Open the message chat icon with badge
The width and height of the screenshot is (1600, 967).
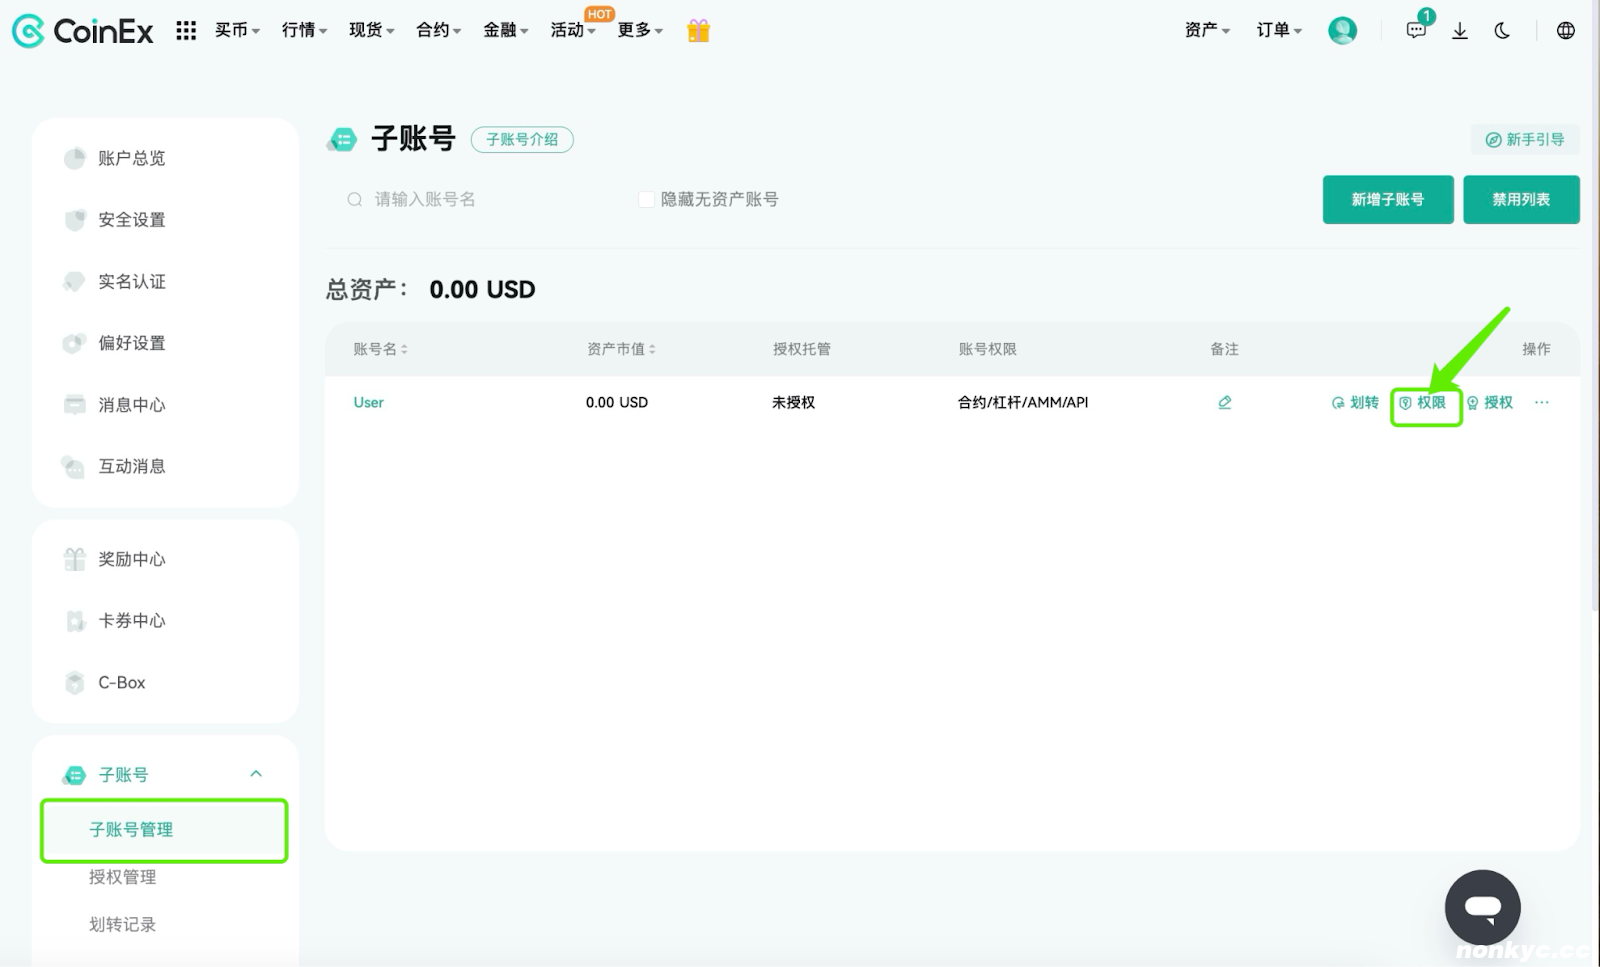1416,30
